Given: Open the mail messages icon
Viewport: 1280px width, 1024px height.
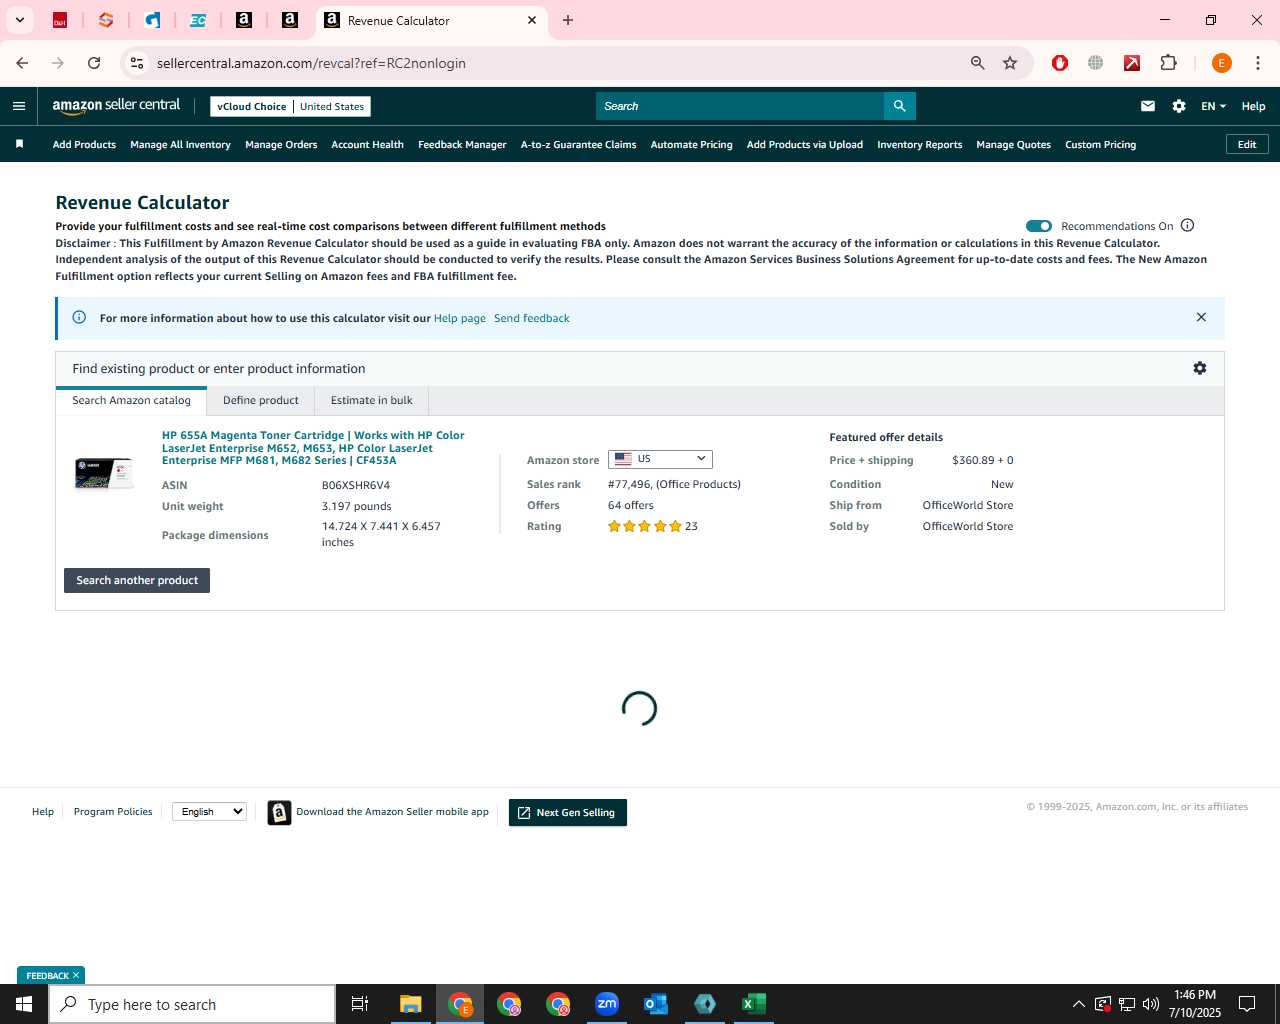Looking at the screenshot, I should click(1148, 106).
